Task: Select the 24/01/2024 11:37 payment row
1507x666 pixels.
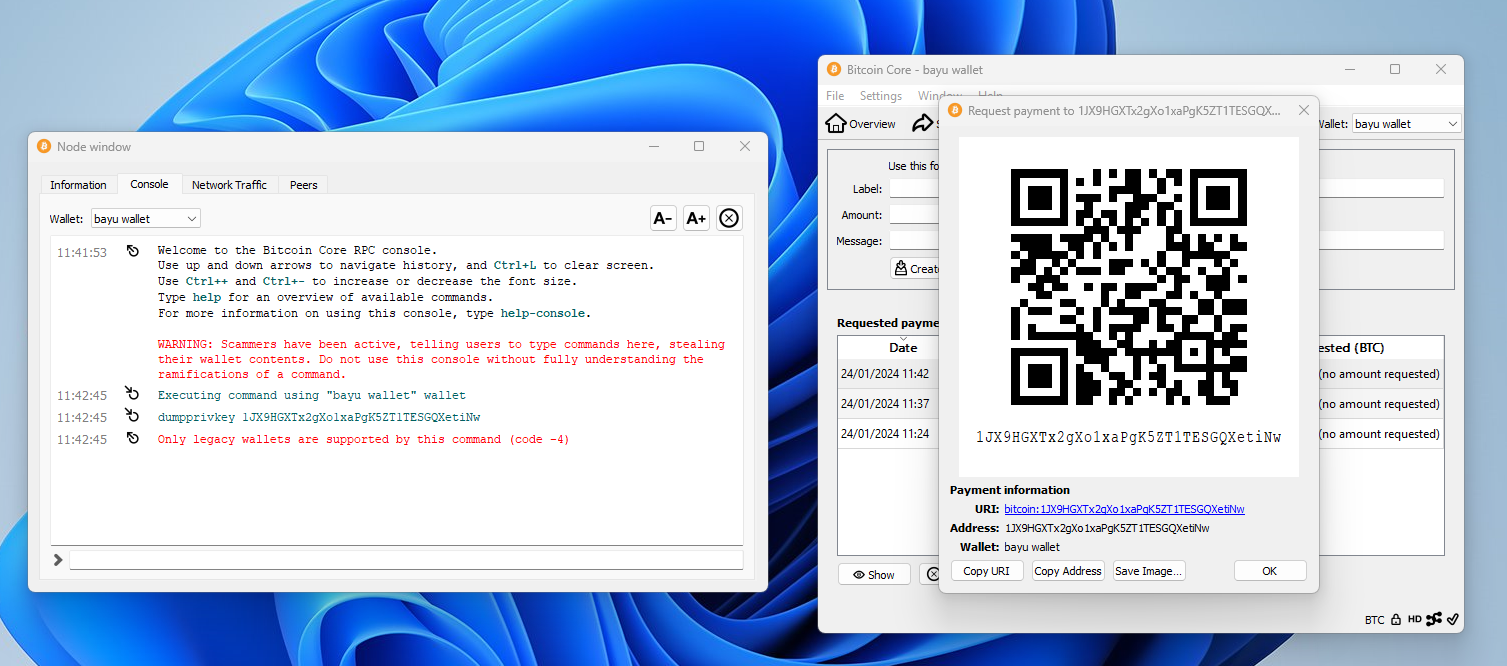Action: [x=888, y=404]
